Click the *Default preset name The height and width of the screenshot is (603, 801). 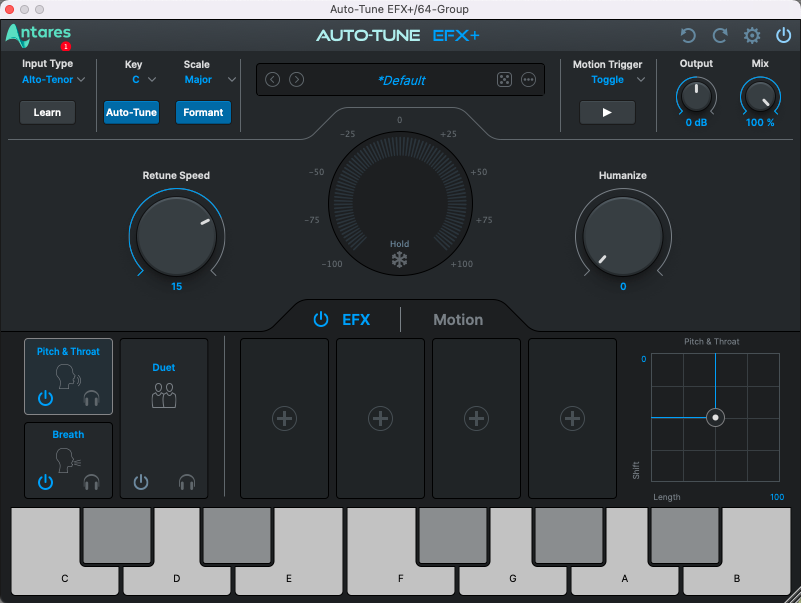pos(401,80)
